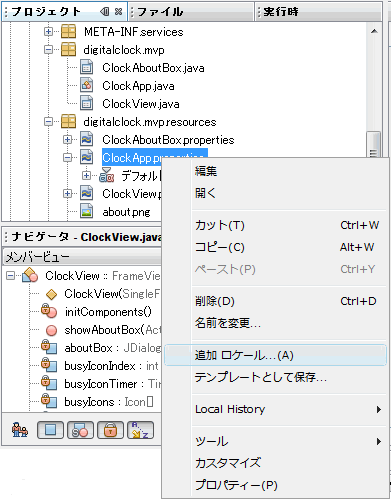
Task: Select initComponents() in navigator
Action: (x=108, y=312)
